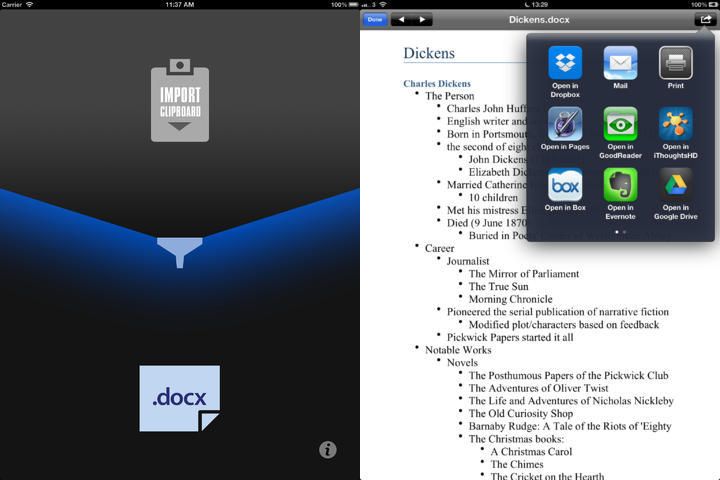Go to previous document with left arrow

coord(401,19)
